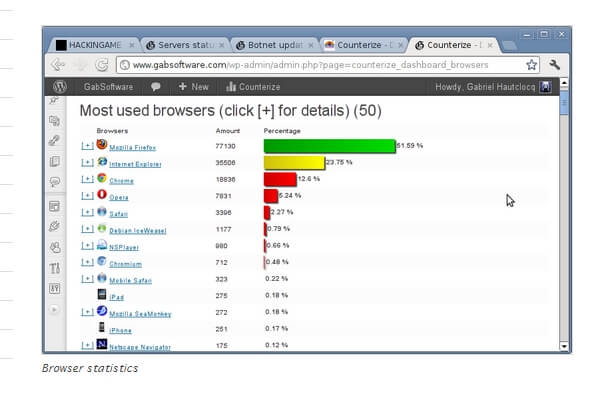
Task: Click the NSPlayer row icon
Action: tap(102, 245)
